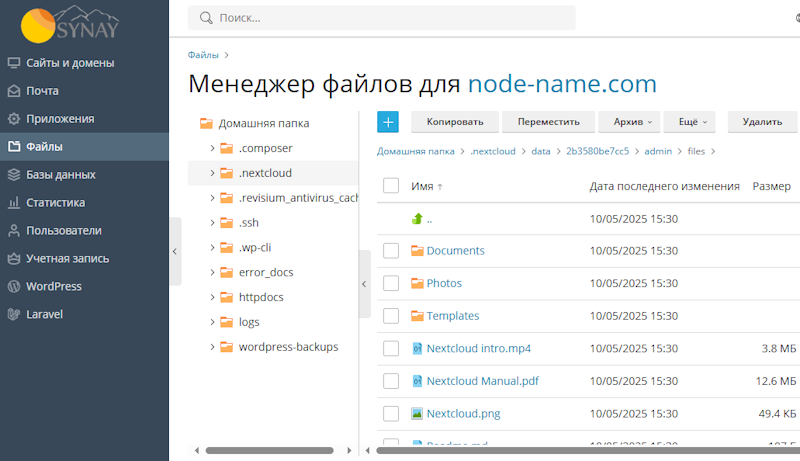Click the Photos folder icon

(417, 283)
